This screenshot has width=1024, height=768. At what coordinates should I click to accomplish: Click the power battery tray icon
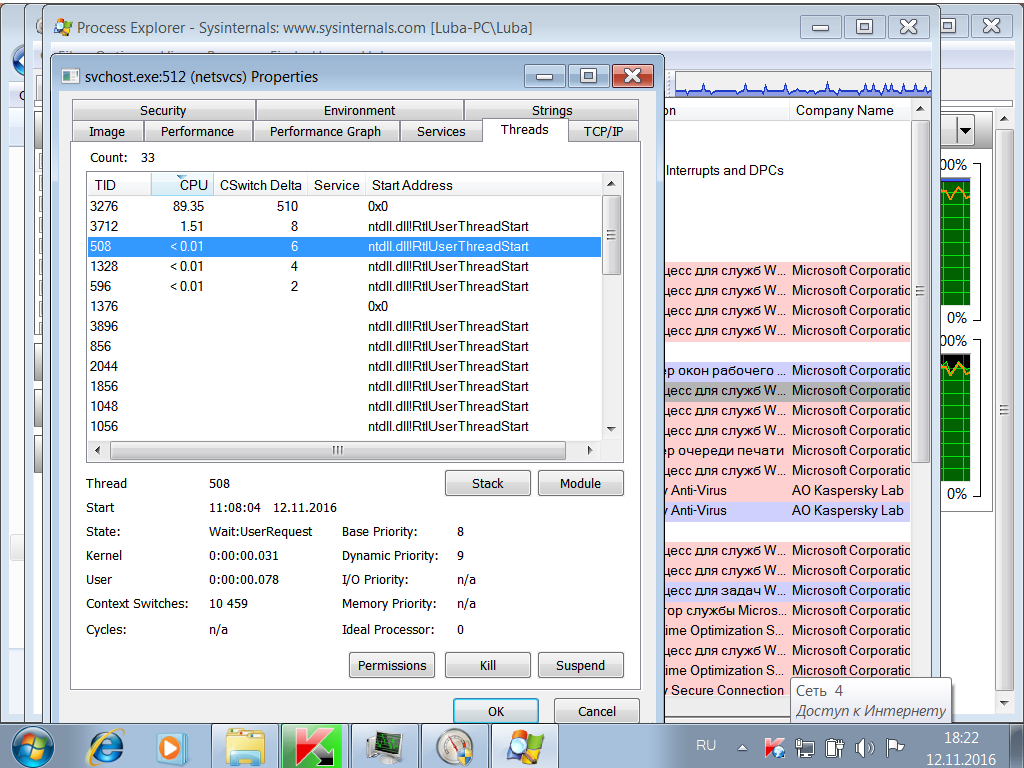(x=834, y=747)
